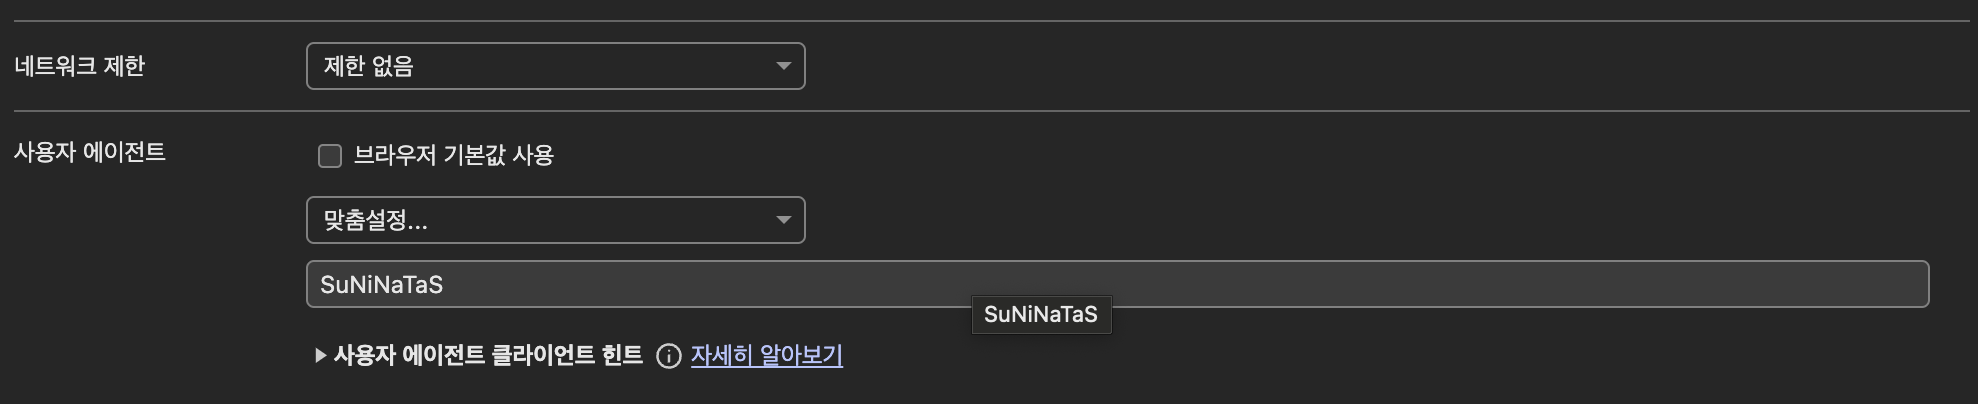The width and height of the screenshot is (1978, 404).
Task: Click the blank middle area of 제한 없음 selector
Action: [590, 66]
